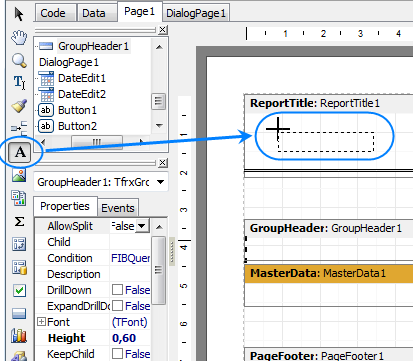Select DateEdit2 tree item
The image size is (413, 361).
click(x=82, y=94)
